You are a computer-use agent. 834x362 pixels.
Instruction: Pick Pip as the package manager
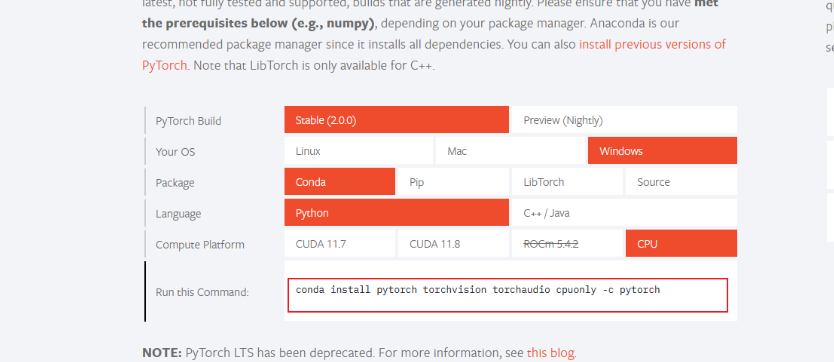click(453, 182)
